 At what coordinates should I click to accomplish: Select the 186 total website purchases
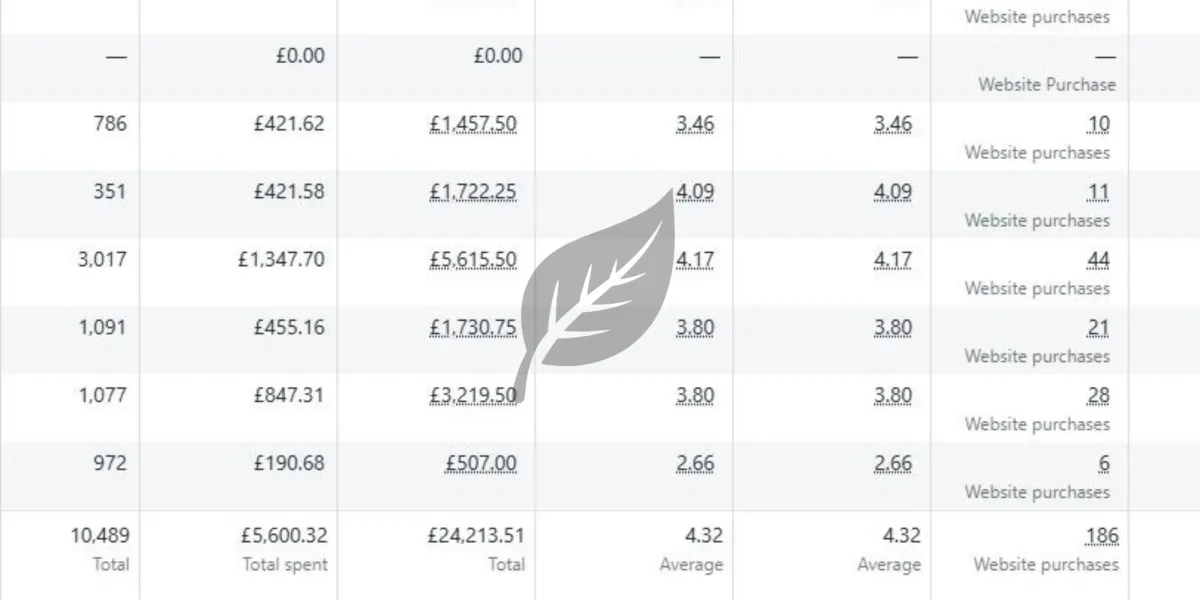click(1102, 536)
